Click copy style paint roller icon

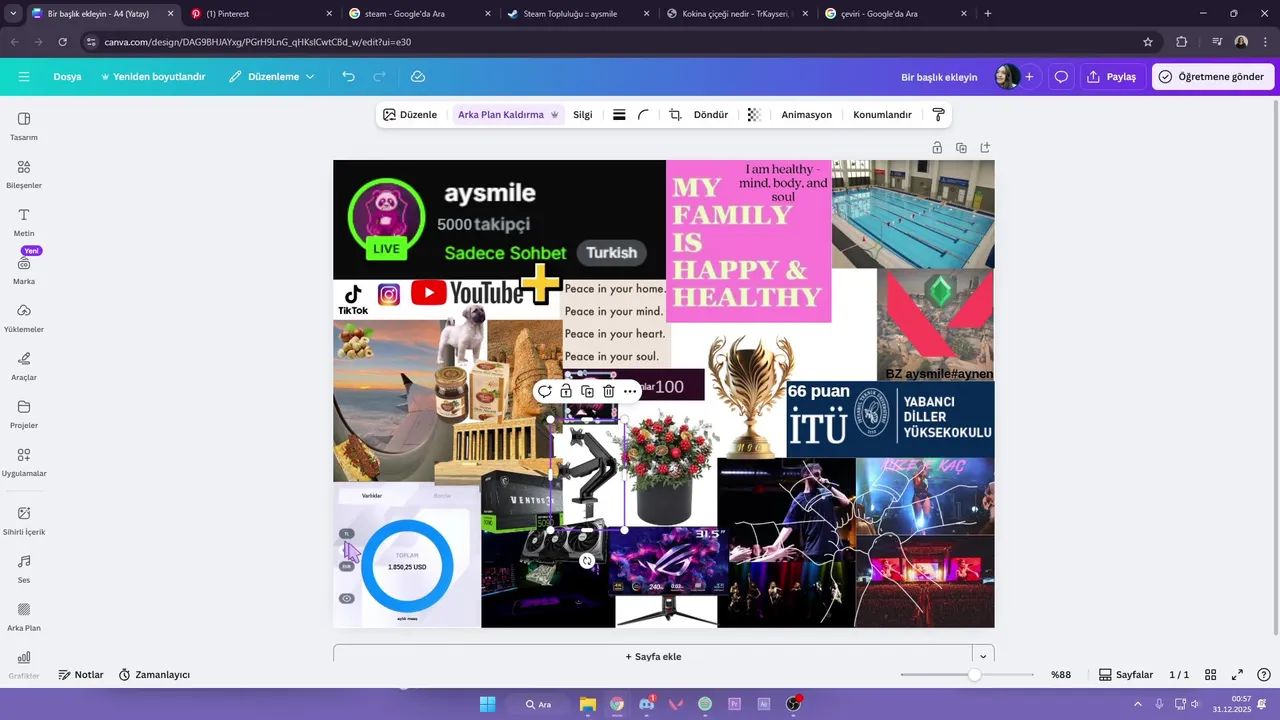(938, 115)
